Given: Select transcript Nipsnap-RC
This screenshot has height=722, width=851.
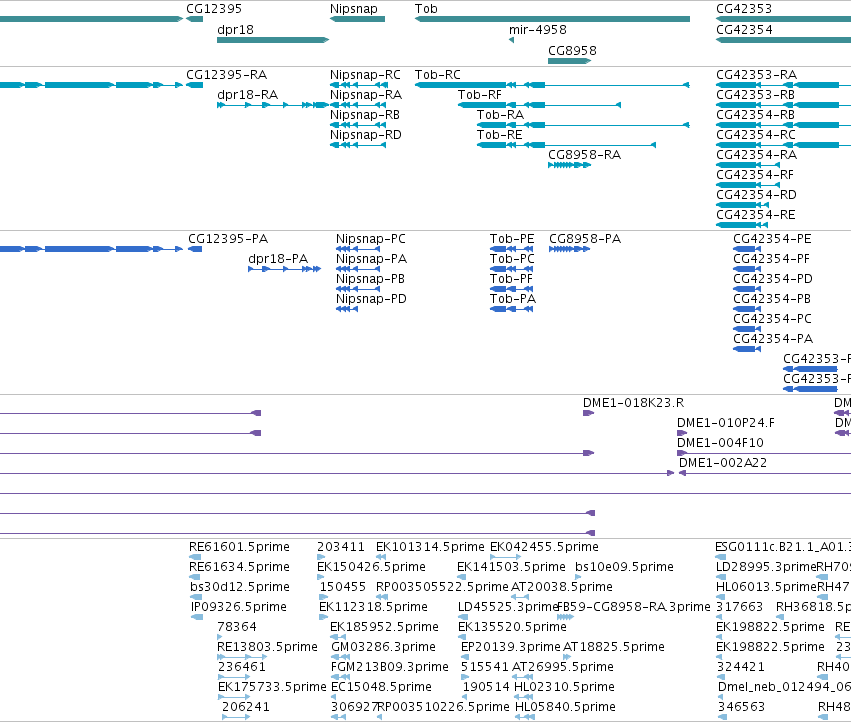Looking at the screenshot, I should tap(358, 85).
